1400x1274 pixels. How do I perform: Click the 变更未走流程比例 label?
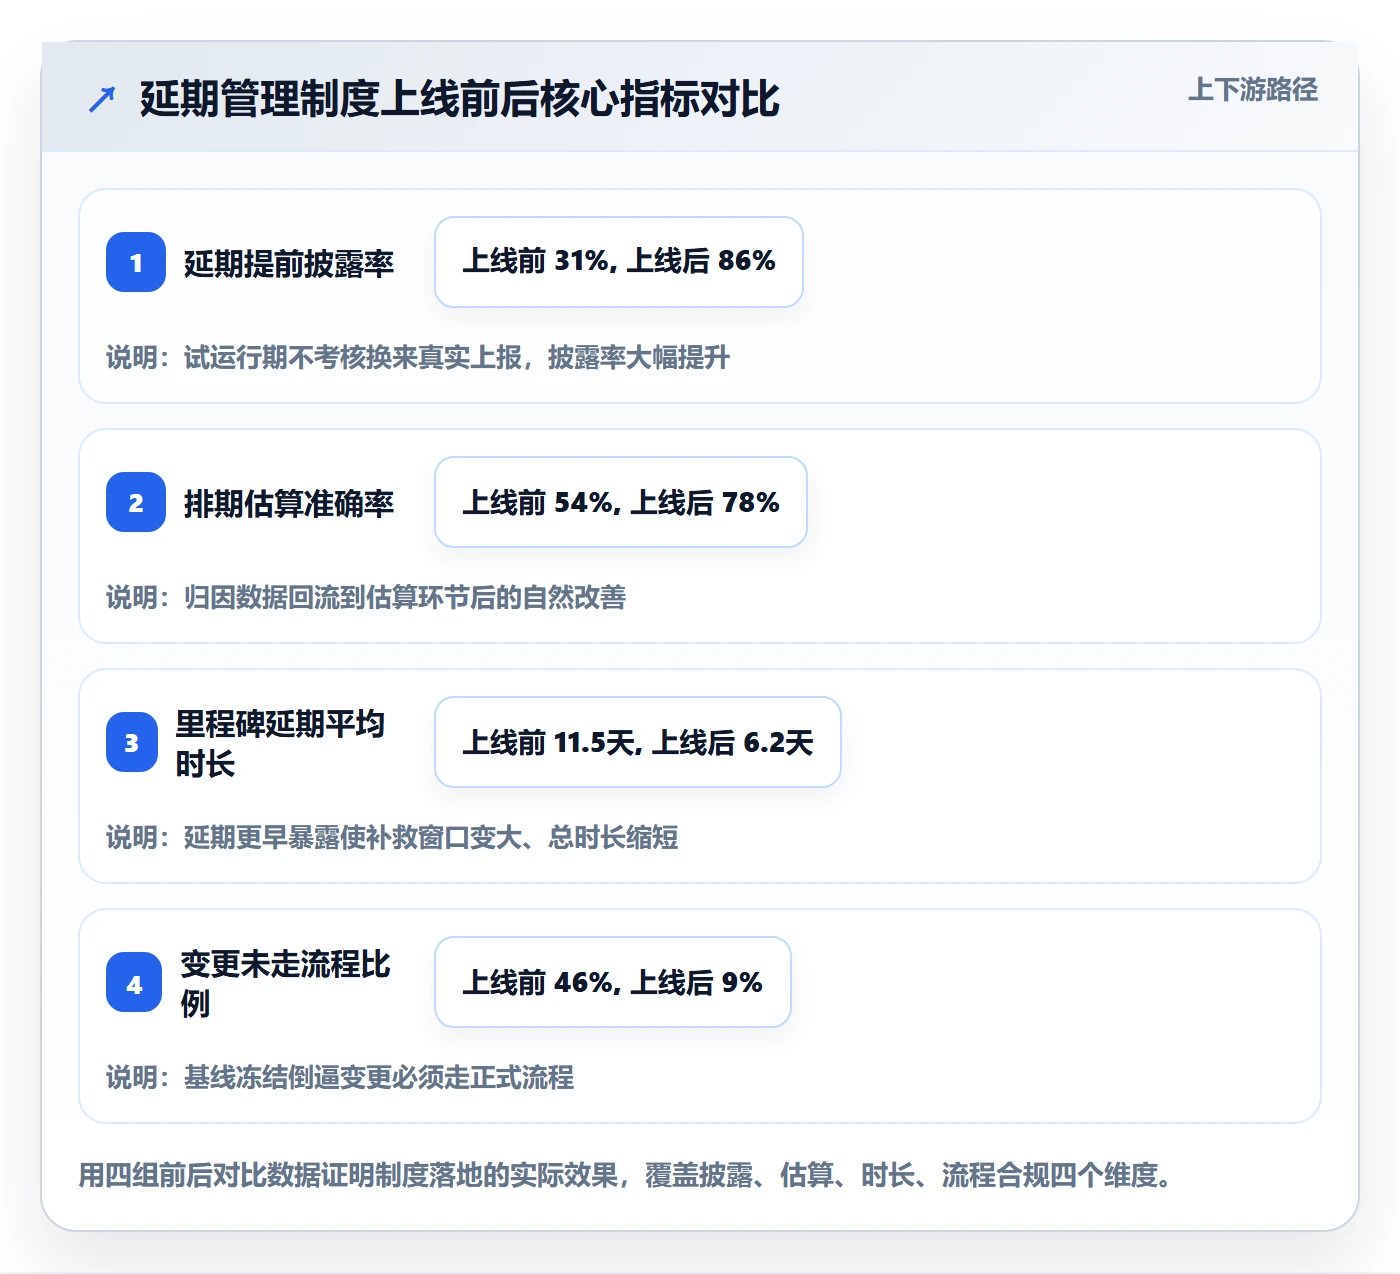pos(285,983)
